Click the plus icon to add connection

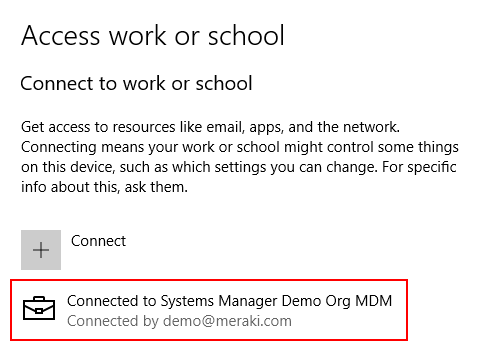[x=41, y=250]
